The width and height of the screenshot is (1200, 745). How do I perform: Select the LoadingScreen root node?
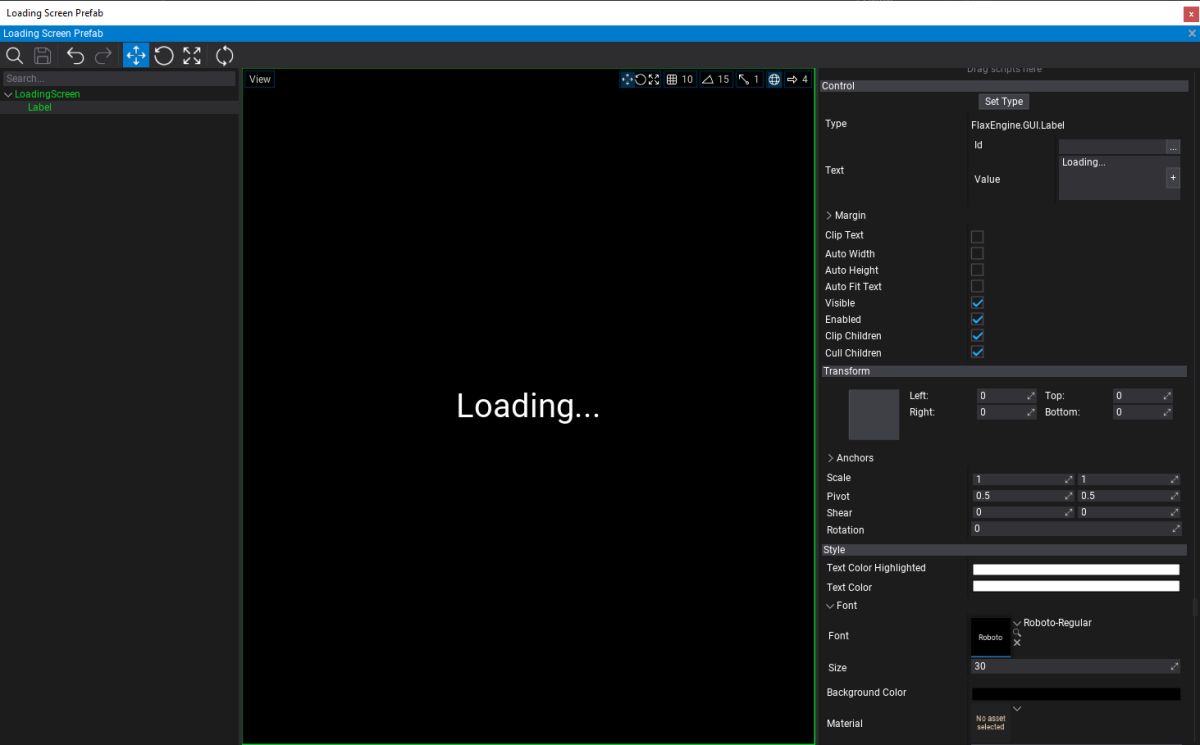(47, 95)
